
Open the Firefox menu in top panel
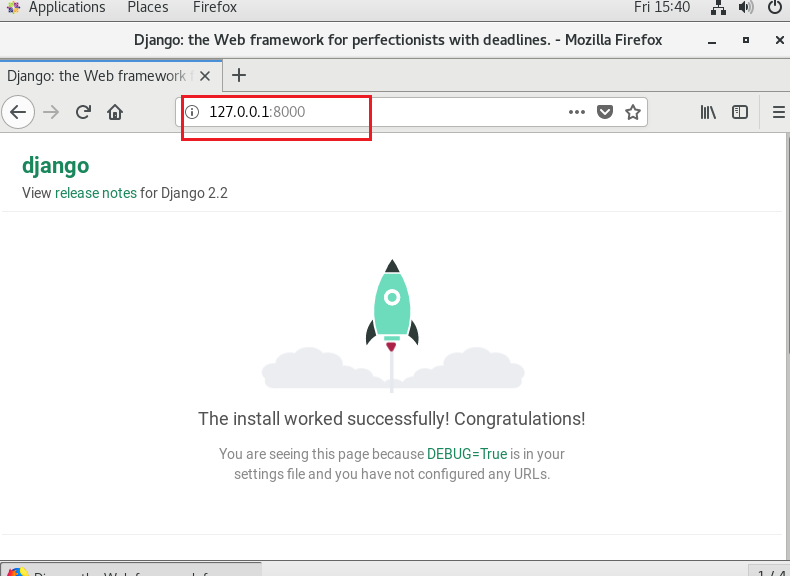[215, 8]
